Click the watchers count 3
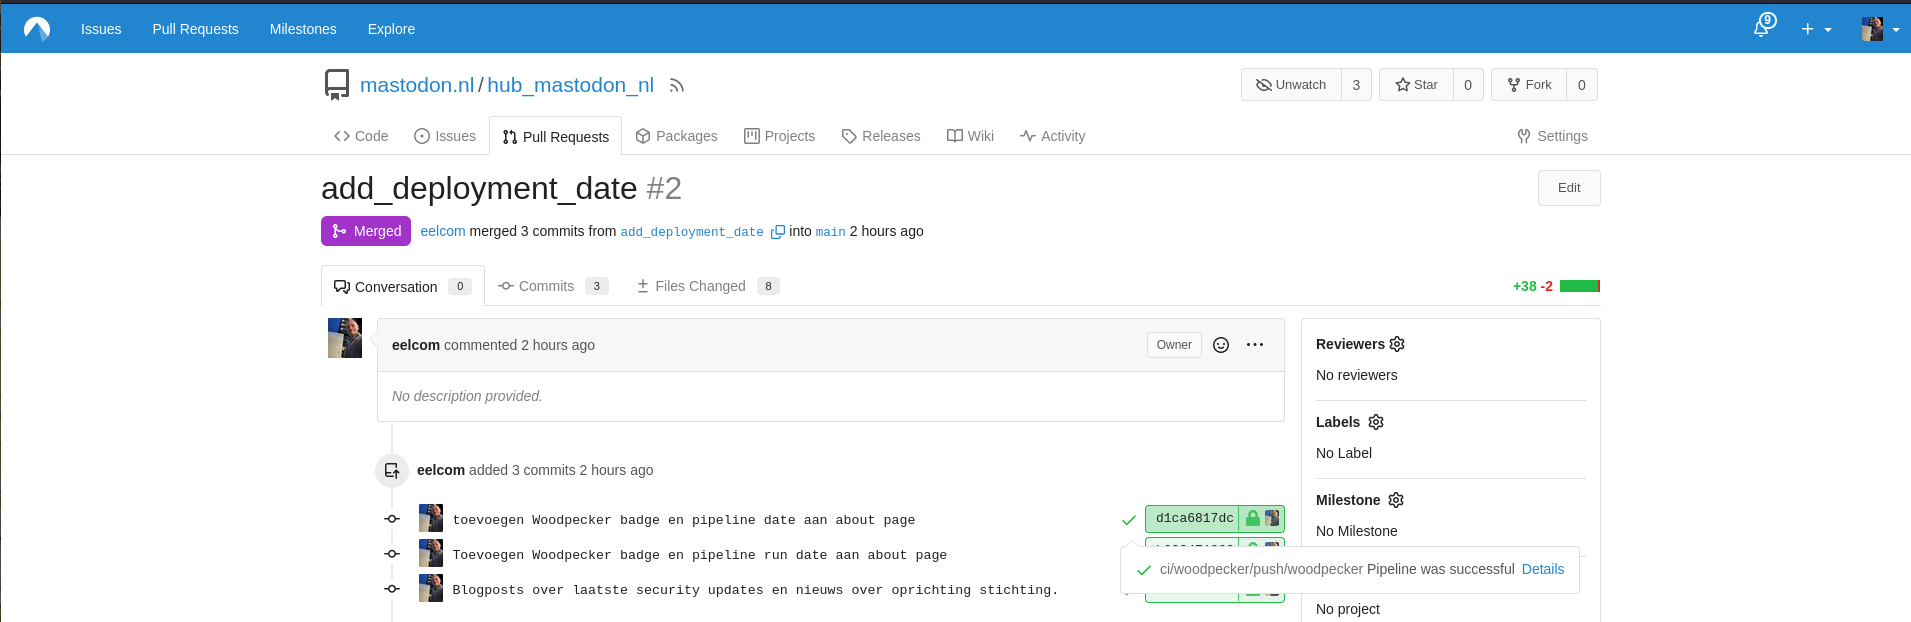Viewport: 1911px width, 622px height. click(1356, 85)
